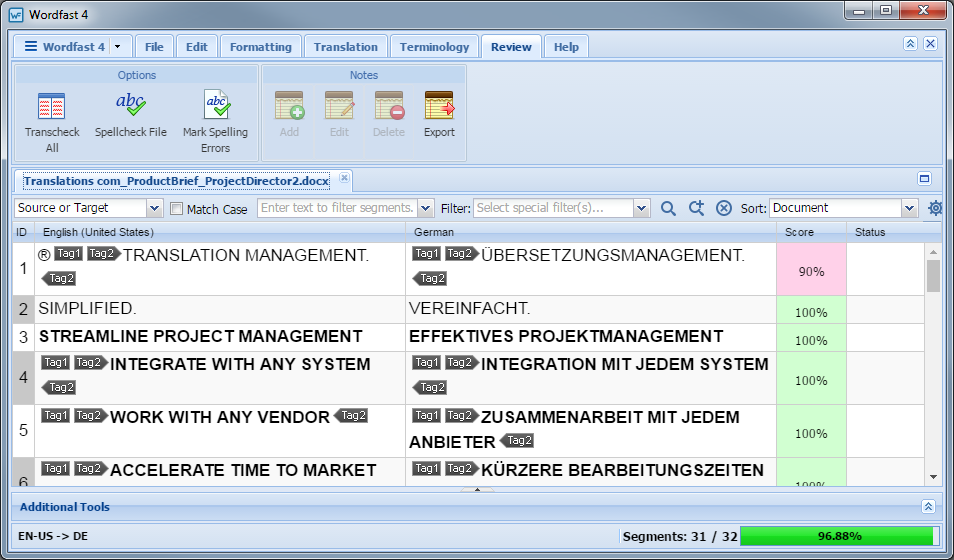The image size is (954, 560).
Task: Open the Help tab
Action: click(x=566, y=47)
